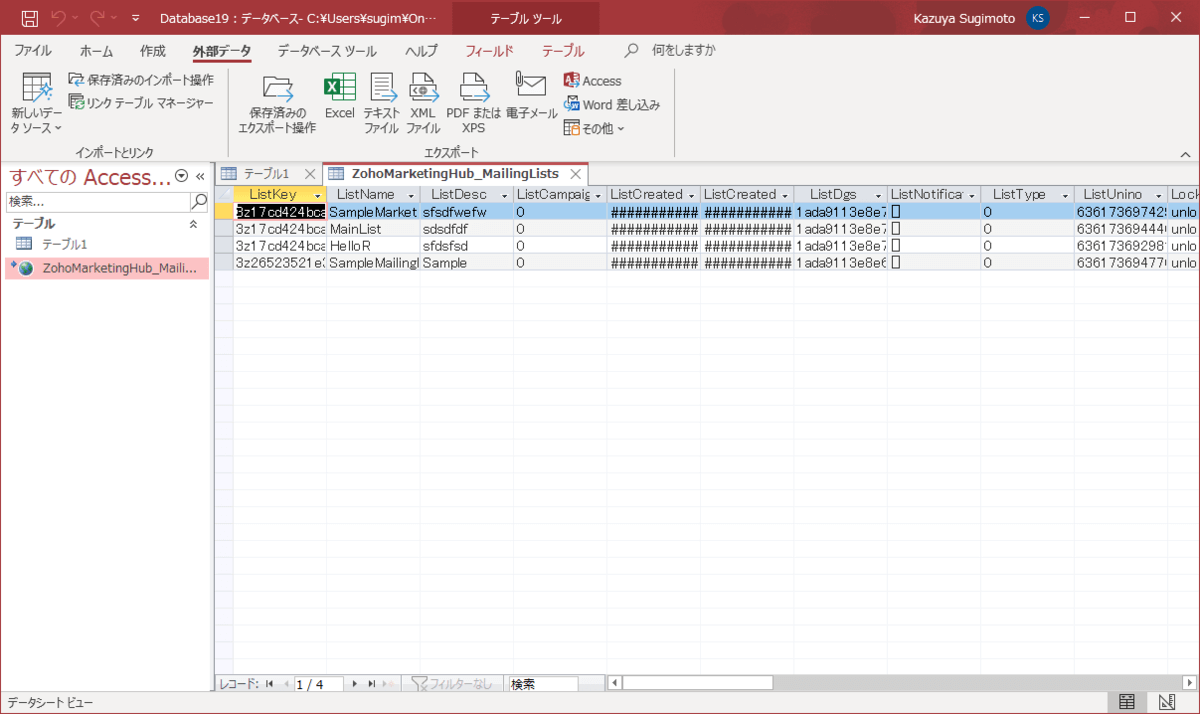Click the navigation pane search magnifier icon

(x=198, y=201)
